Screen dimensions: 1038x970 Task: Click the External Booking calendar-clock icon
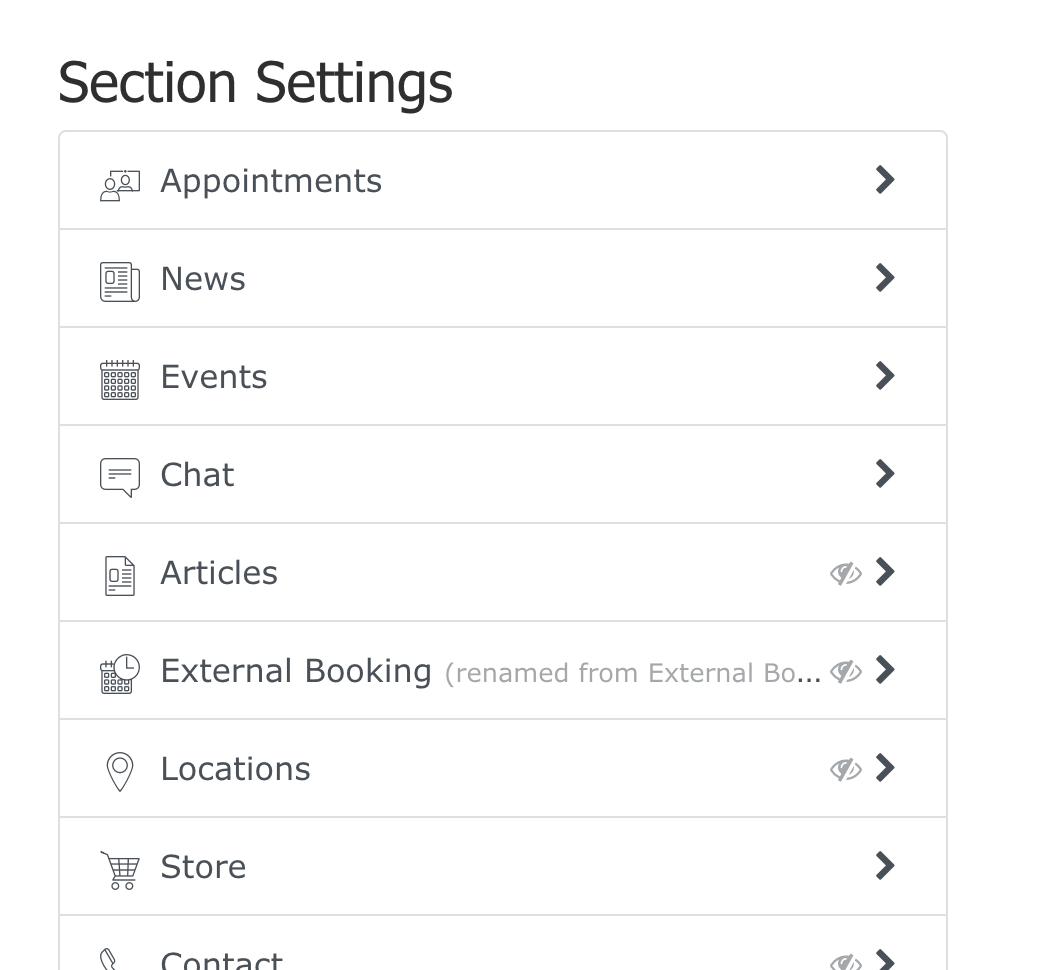pyautogui.click(x=120, y=673)
